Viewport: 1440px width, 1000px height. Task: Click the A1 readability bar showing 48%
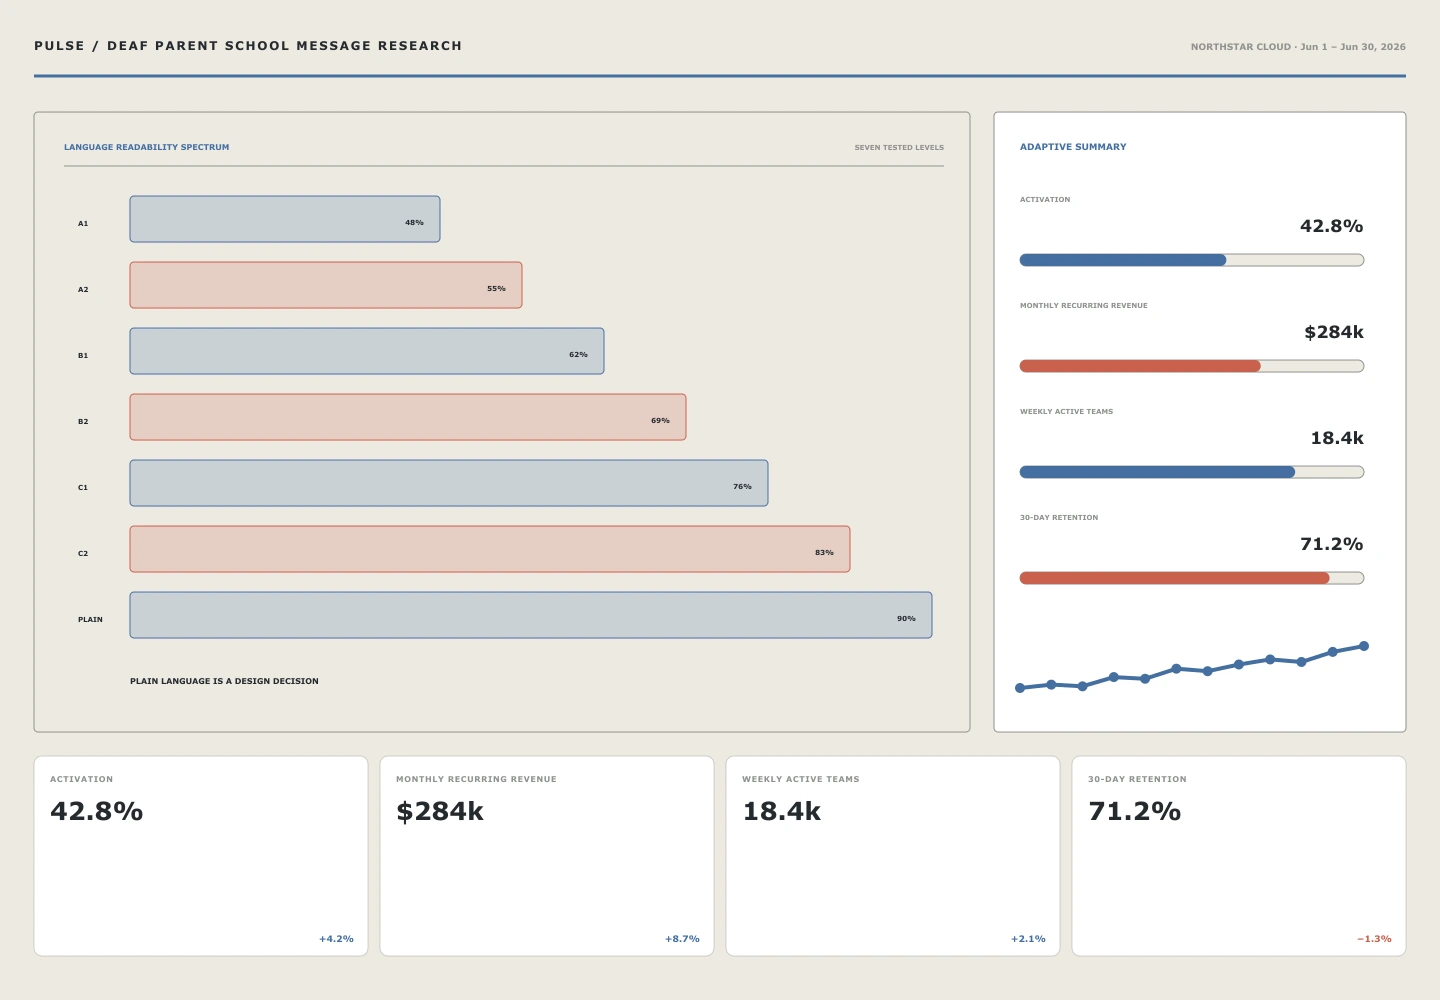[x=285, y=219]
